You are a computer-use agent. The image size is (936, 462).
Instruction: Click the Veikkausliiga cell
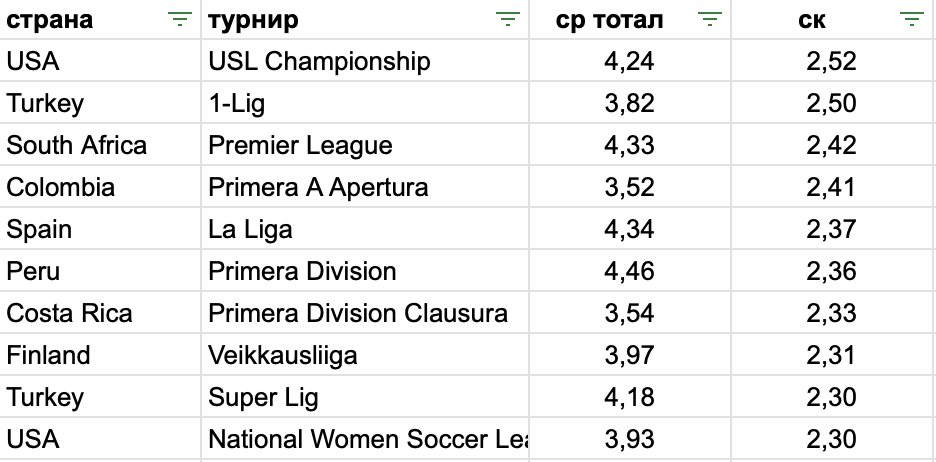[365, 355]
